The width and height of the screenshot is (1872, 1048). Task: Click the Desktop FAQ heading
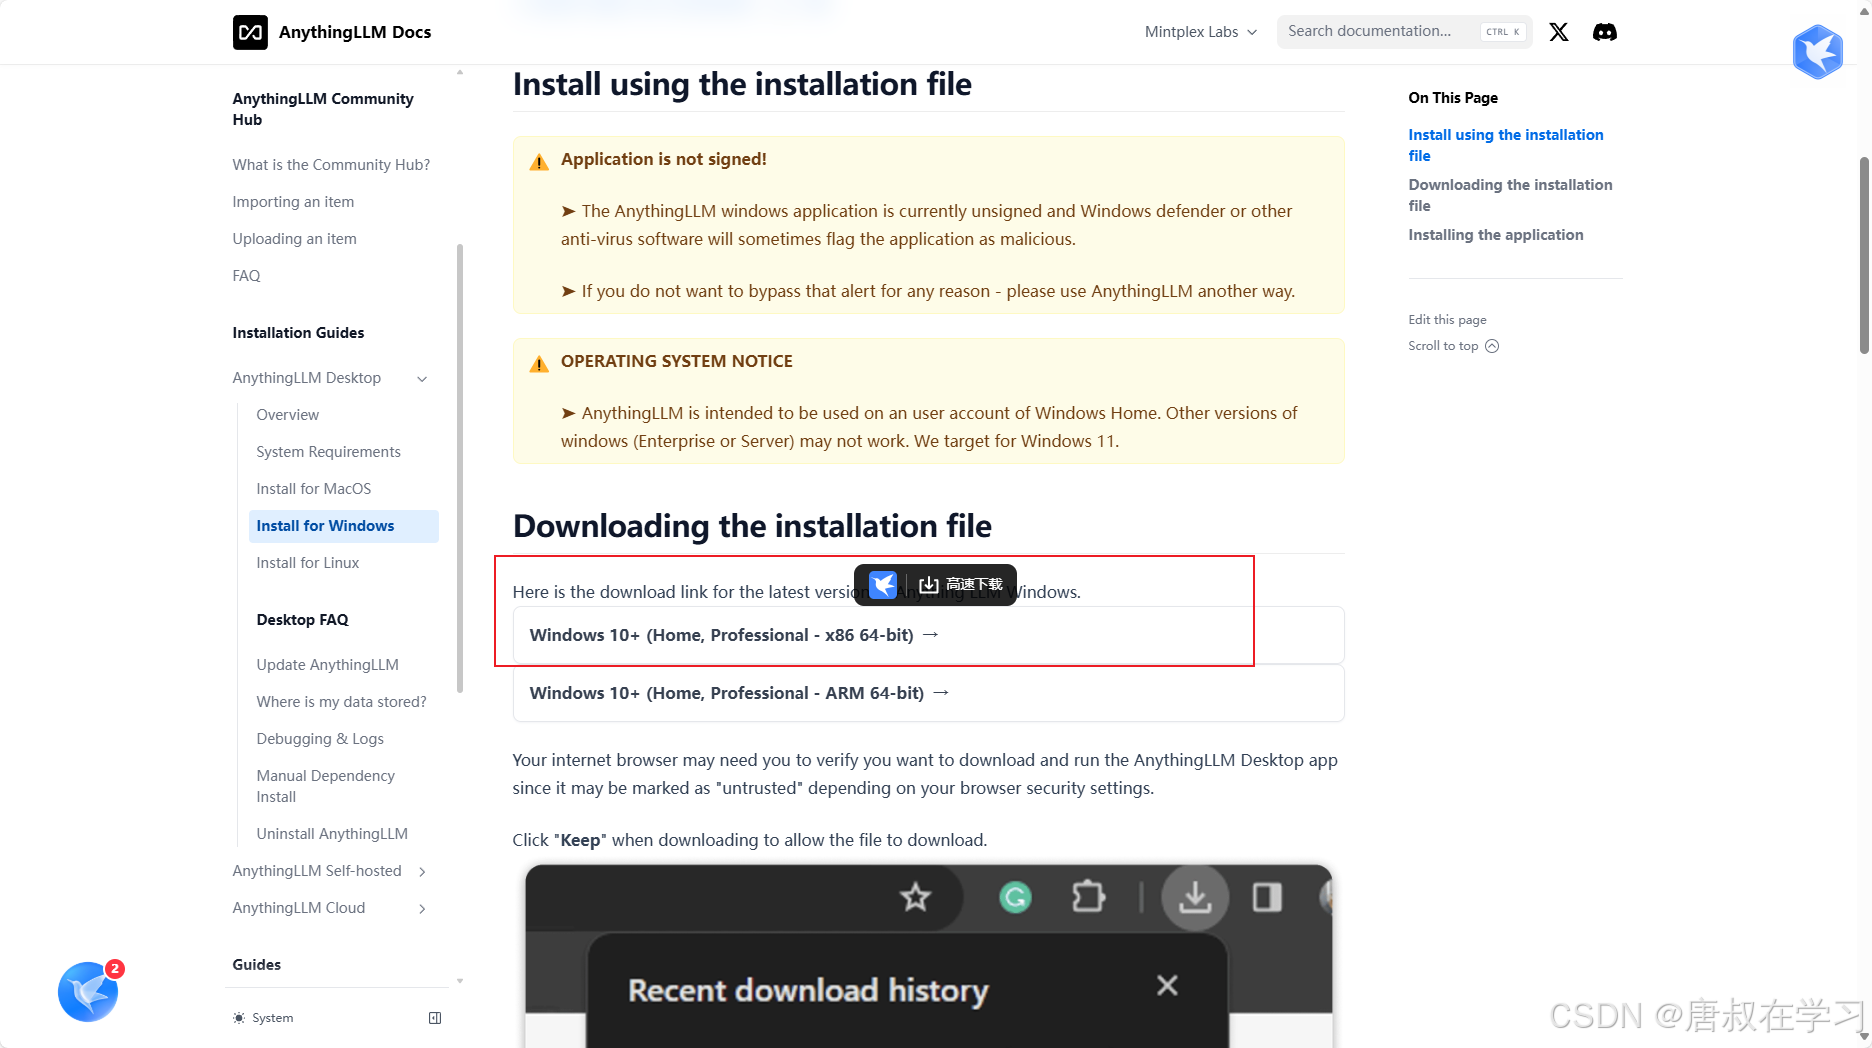[302, 620]
